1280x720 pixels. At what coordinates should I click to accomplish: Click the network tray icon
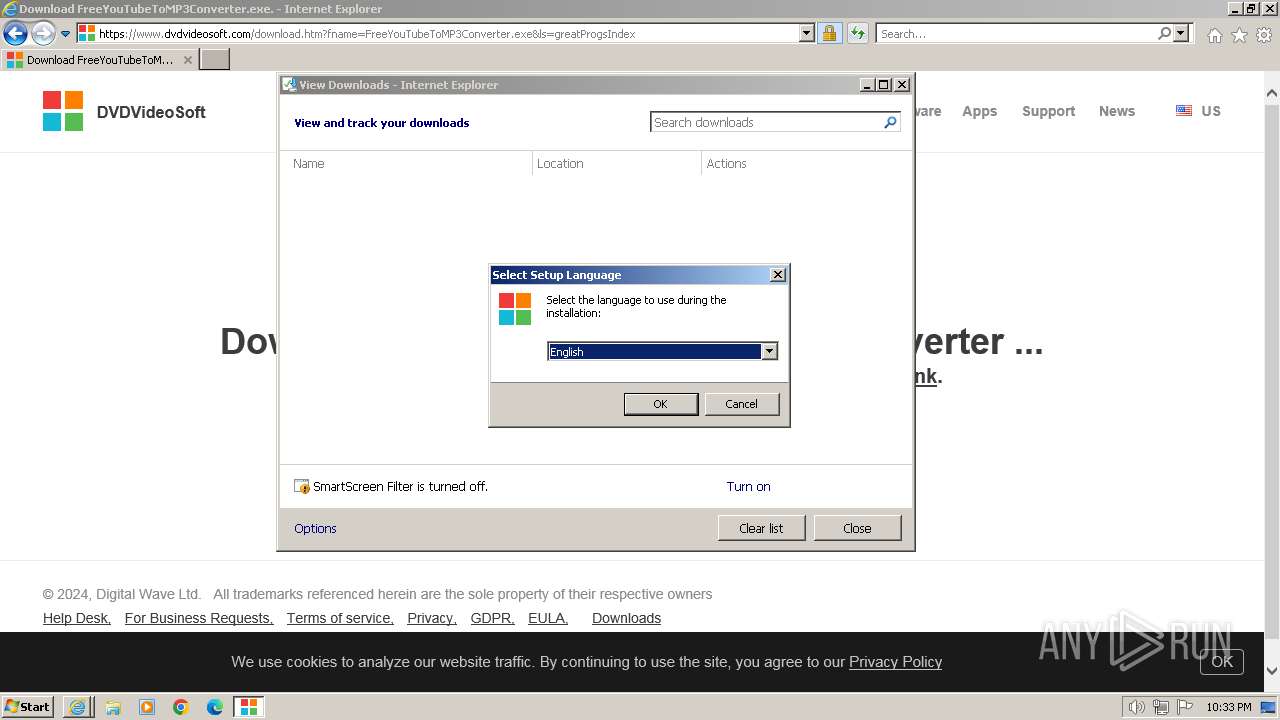[x=1161, y=707]
